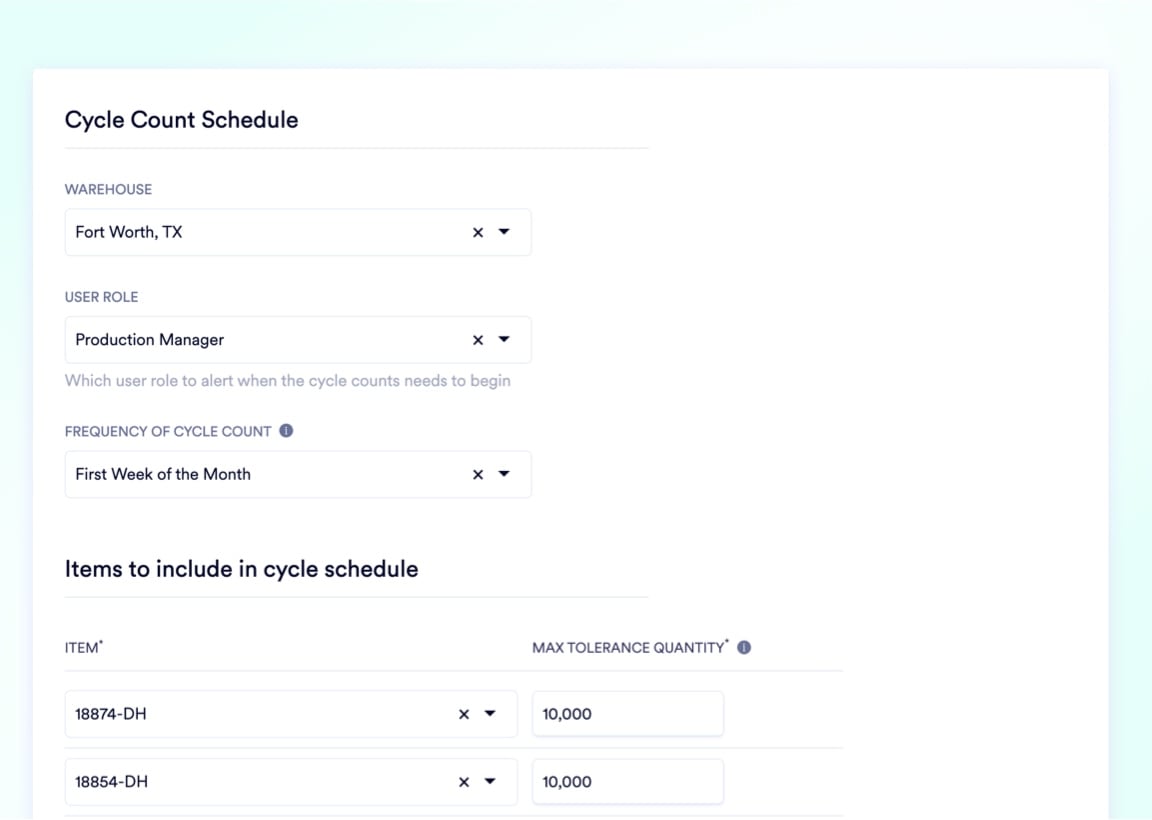Open the 18874-DH item dropdown arrow
Viewport: 1152px width, 820px height.
(x=490, y=713)
